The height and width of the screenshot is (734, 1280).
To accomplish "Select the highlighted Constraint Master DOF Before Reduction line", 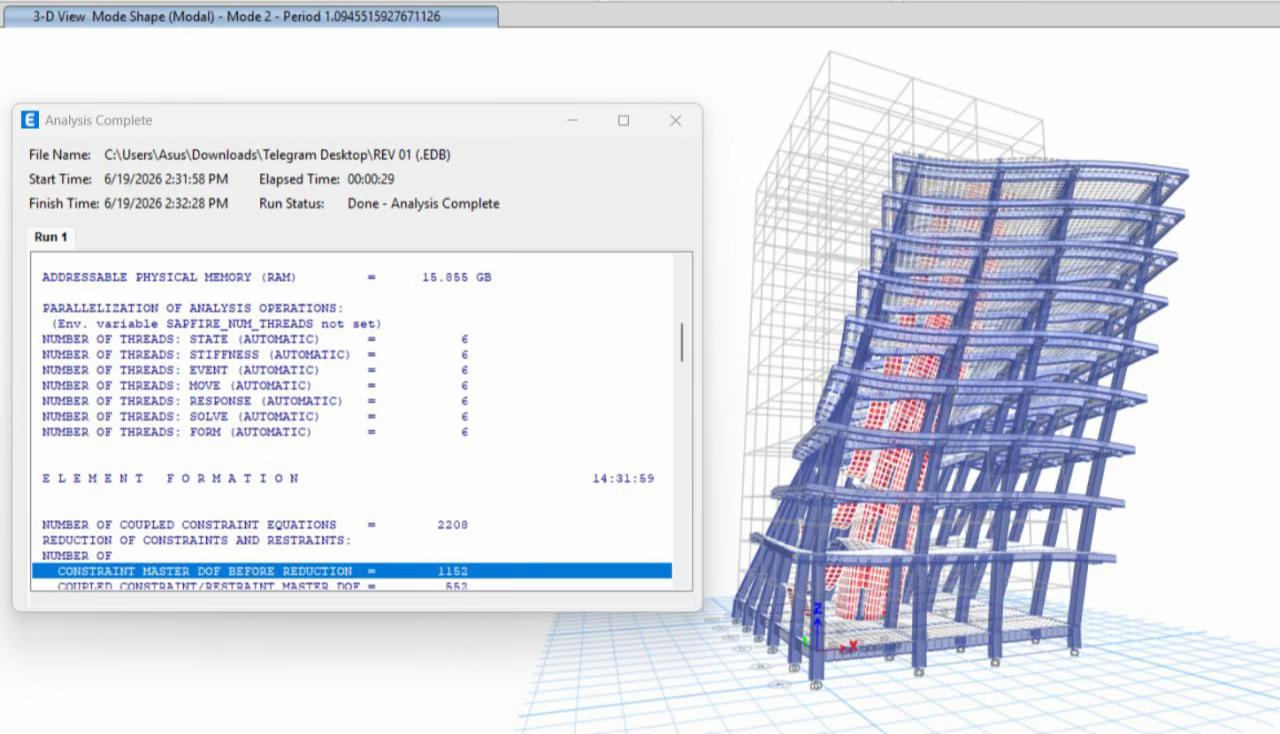I will click(352, 571).
